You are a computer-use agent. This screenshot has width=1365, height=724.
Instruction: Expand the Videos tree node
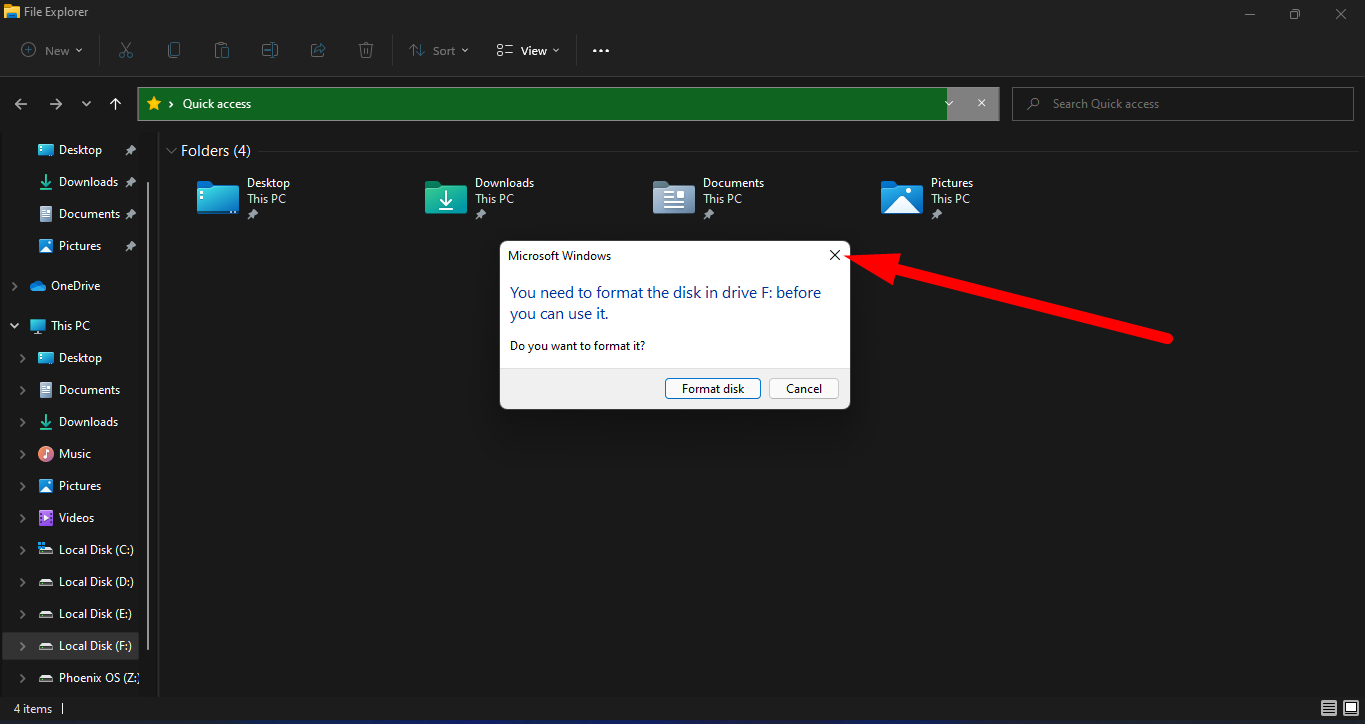(x=23, y=518)
